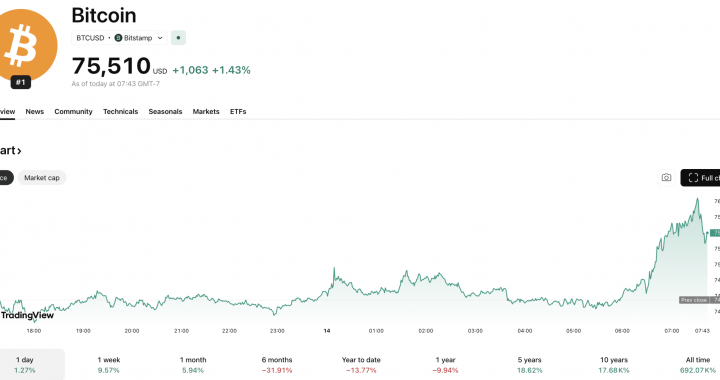Select the 1 week range
The width and height of the screenshot is (720, 380).
click(x=108, y=364)
